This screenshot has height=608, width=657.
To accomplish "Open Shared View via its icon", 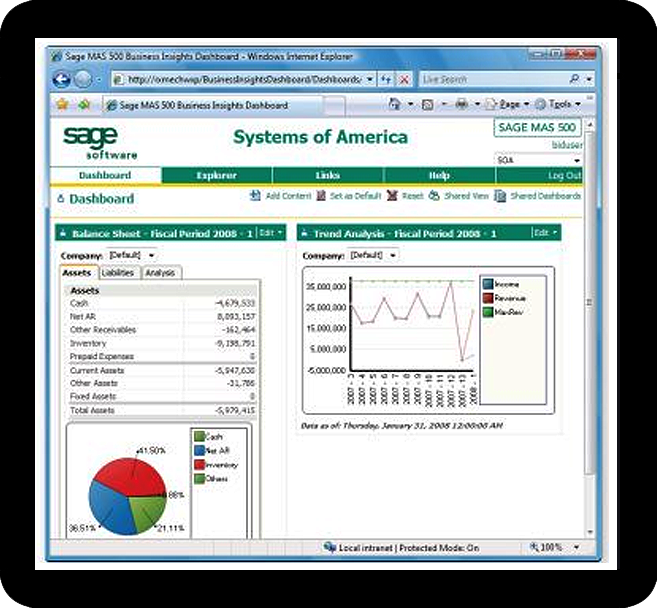I will point(434,196).
